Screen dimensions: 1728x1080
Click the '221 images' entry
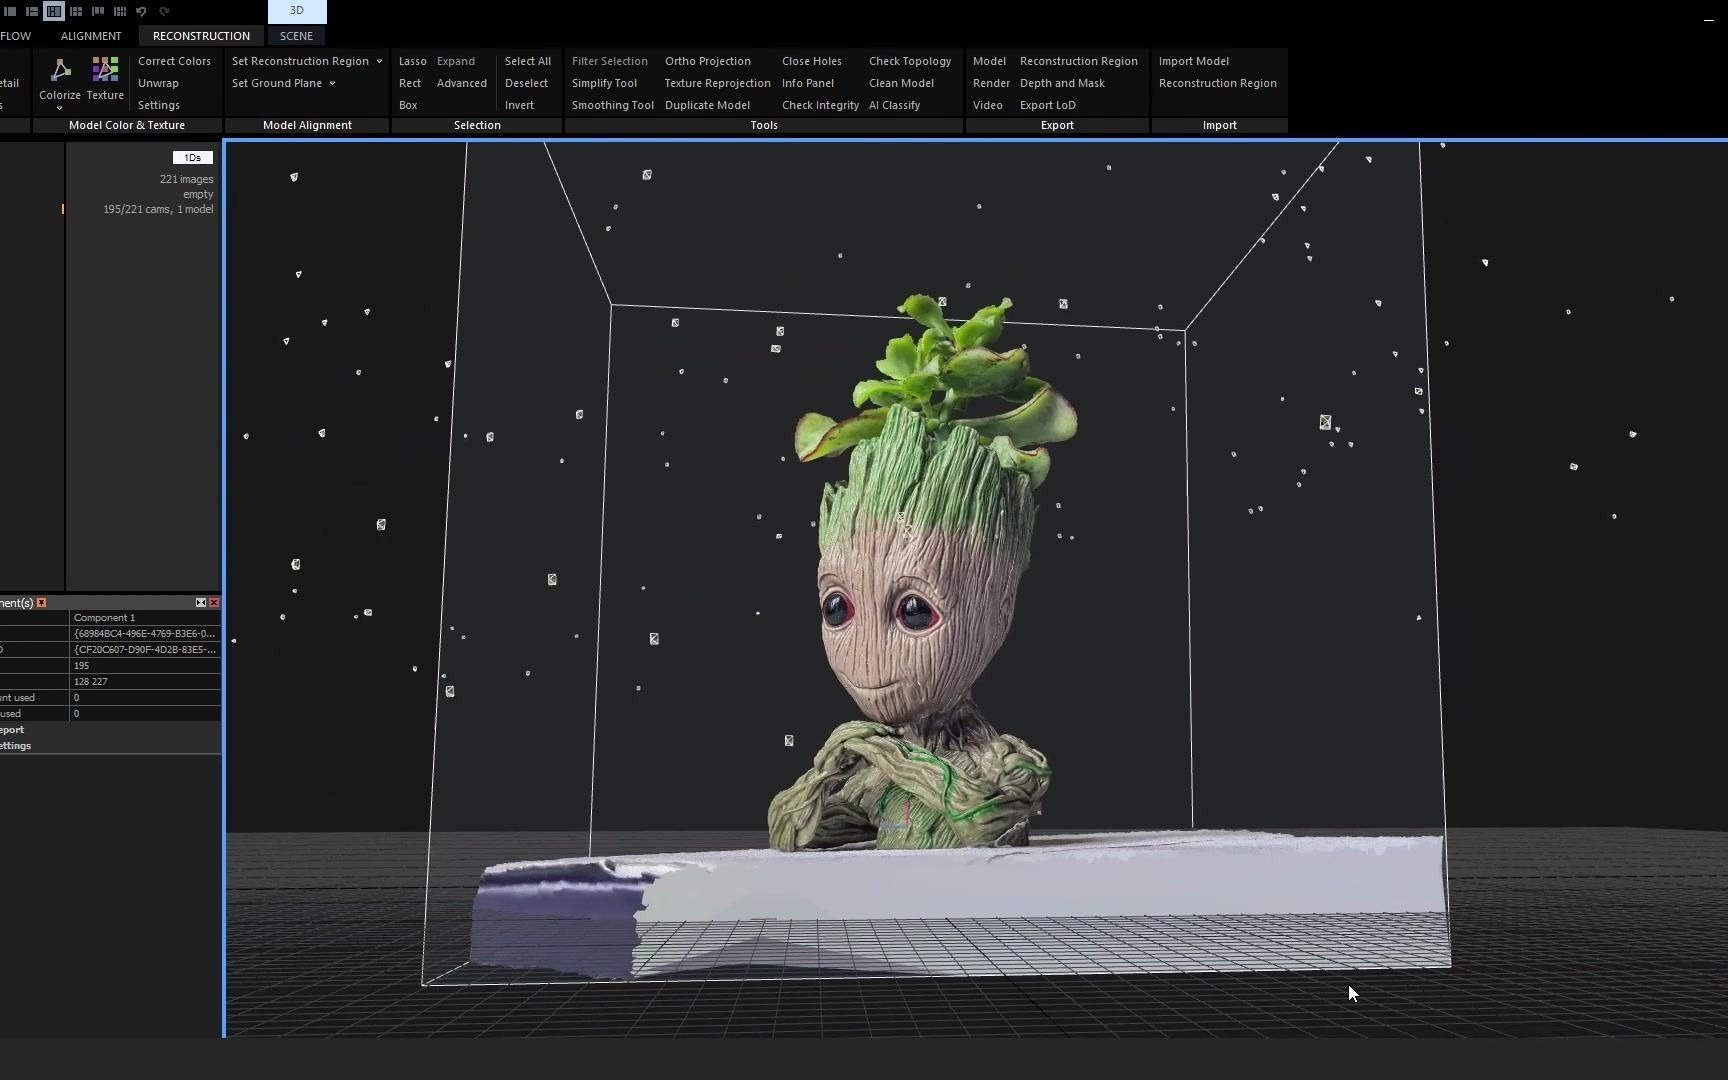pyautogui.click(x=186, y=179)
